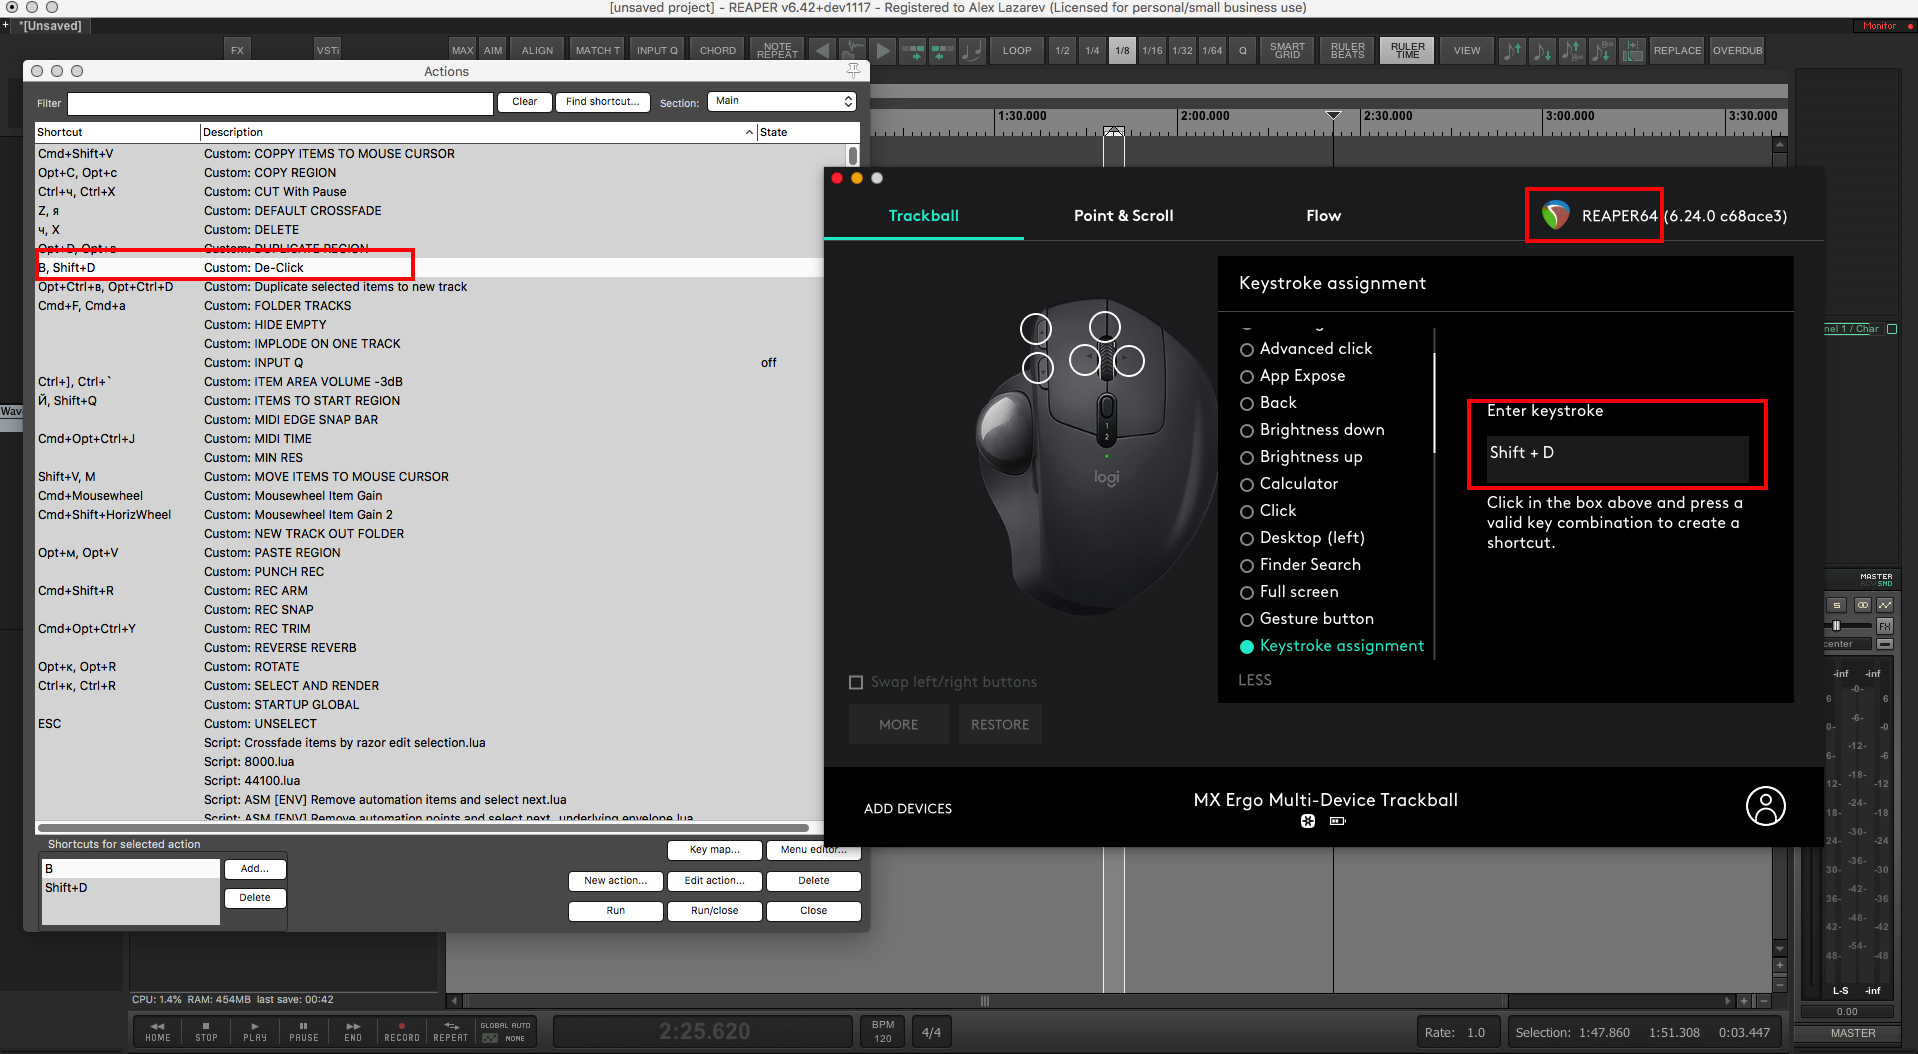The height and width of the screenshot is (1054, 1918).
Task: Switch to the Flow tab
Action: coord(1323,215)
